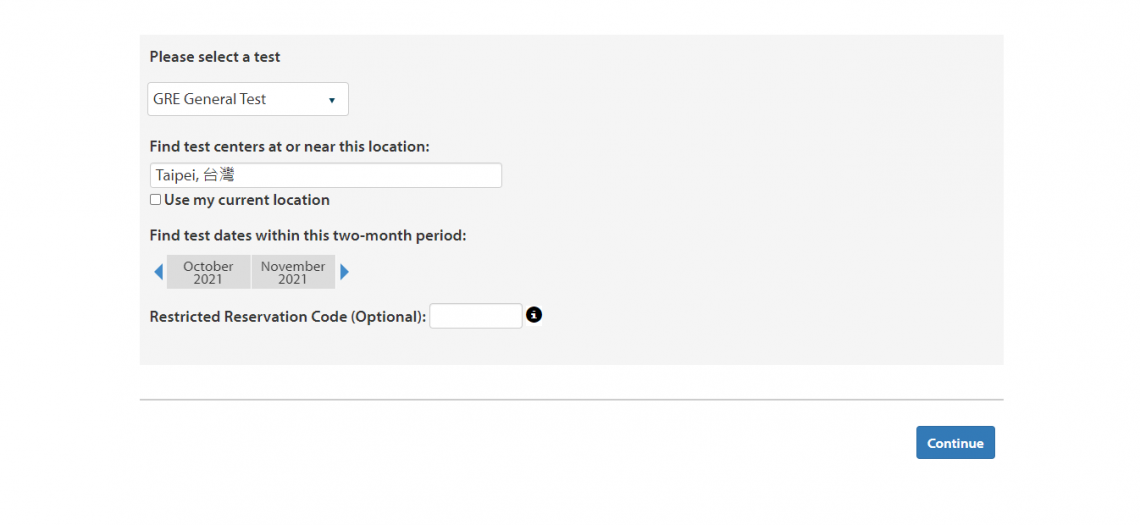Viewport: 1140px width, 525px height.
Task: Show info about Restricted Reservation Code
Action: coord(534,315)
